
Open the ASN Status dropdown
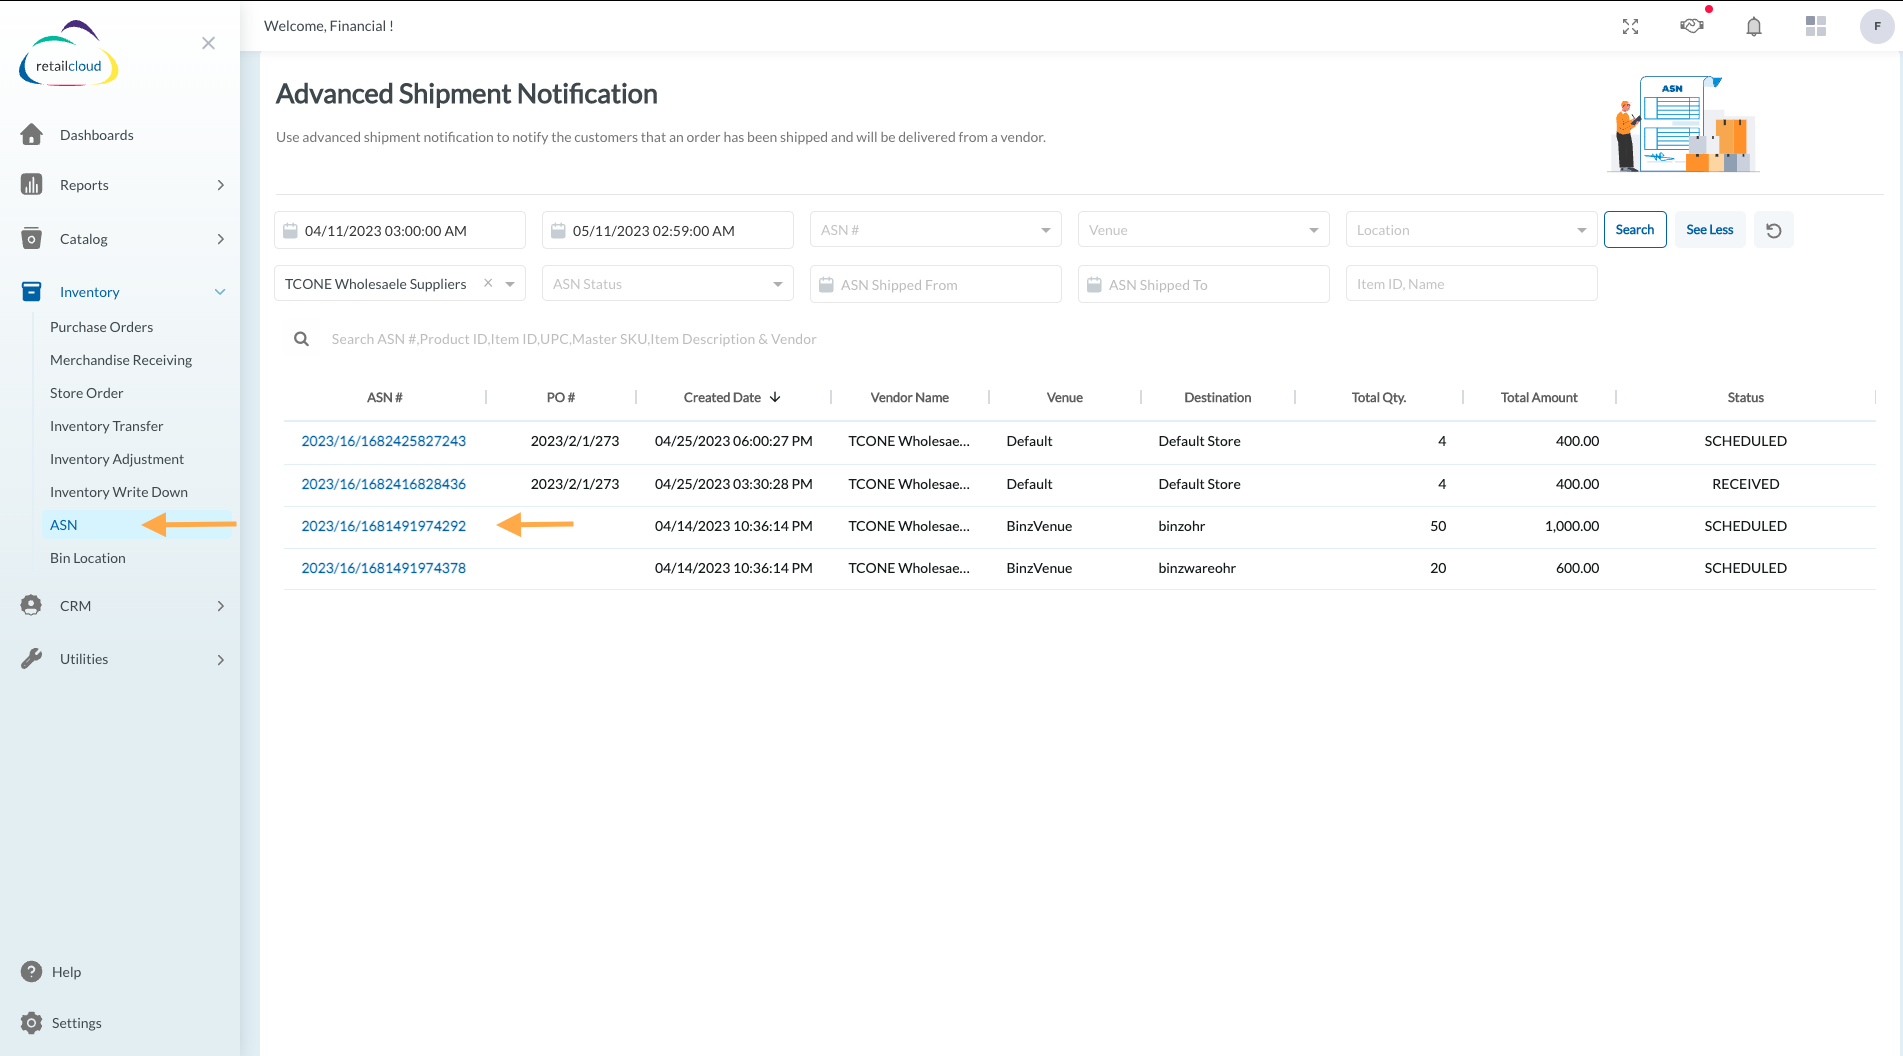click(667, 284)
